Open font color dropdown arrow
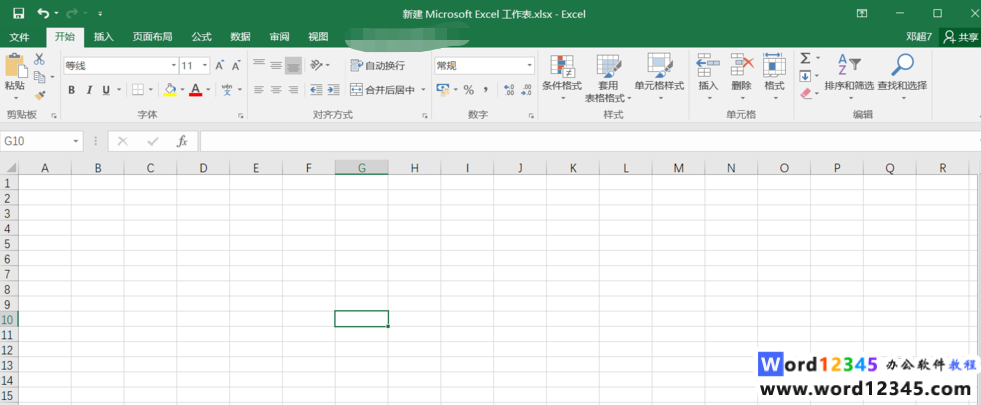Viewport: 981px width, 405px height. (208, 90)
